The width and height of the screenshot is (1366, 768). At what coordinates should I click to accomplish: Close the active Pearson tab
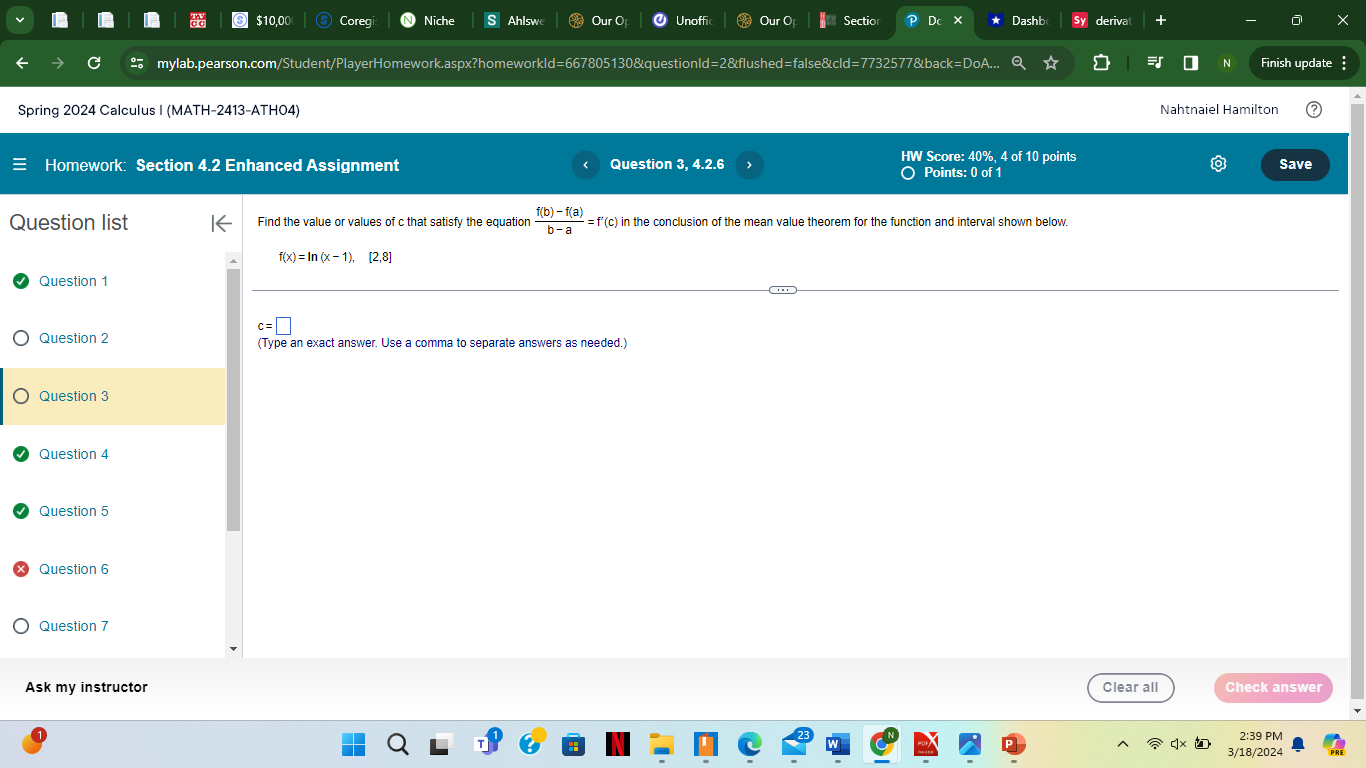coord(957,20)
